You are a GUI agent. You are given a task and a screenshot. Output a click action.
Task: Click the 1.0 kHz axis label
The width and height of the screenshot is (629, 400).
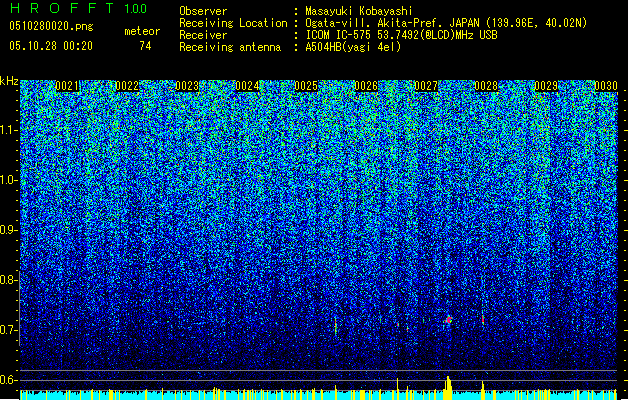point(8,180)
